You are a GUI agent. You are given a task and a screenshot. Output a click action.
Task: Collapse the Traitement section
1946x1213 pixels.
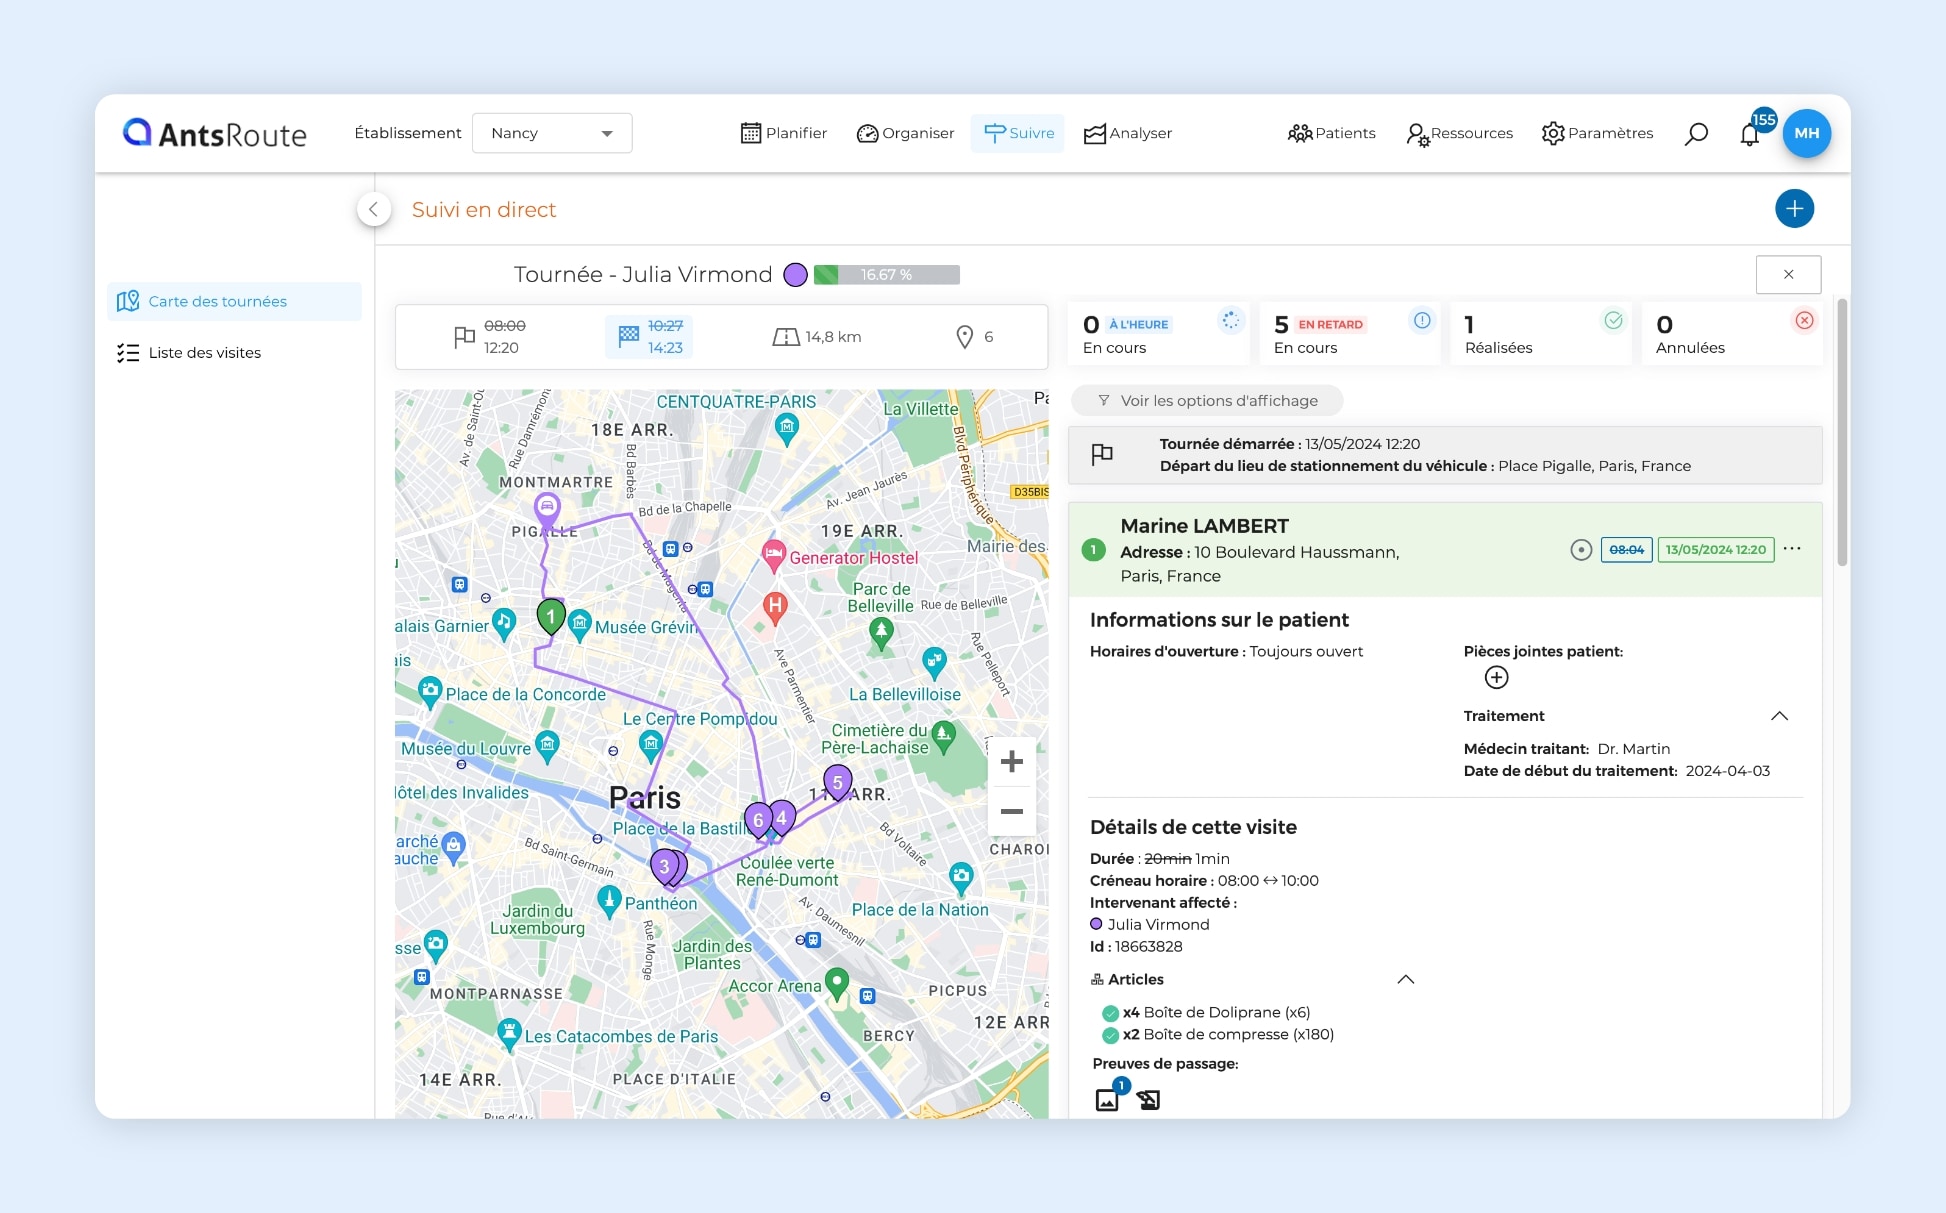[1780, 716]
